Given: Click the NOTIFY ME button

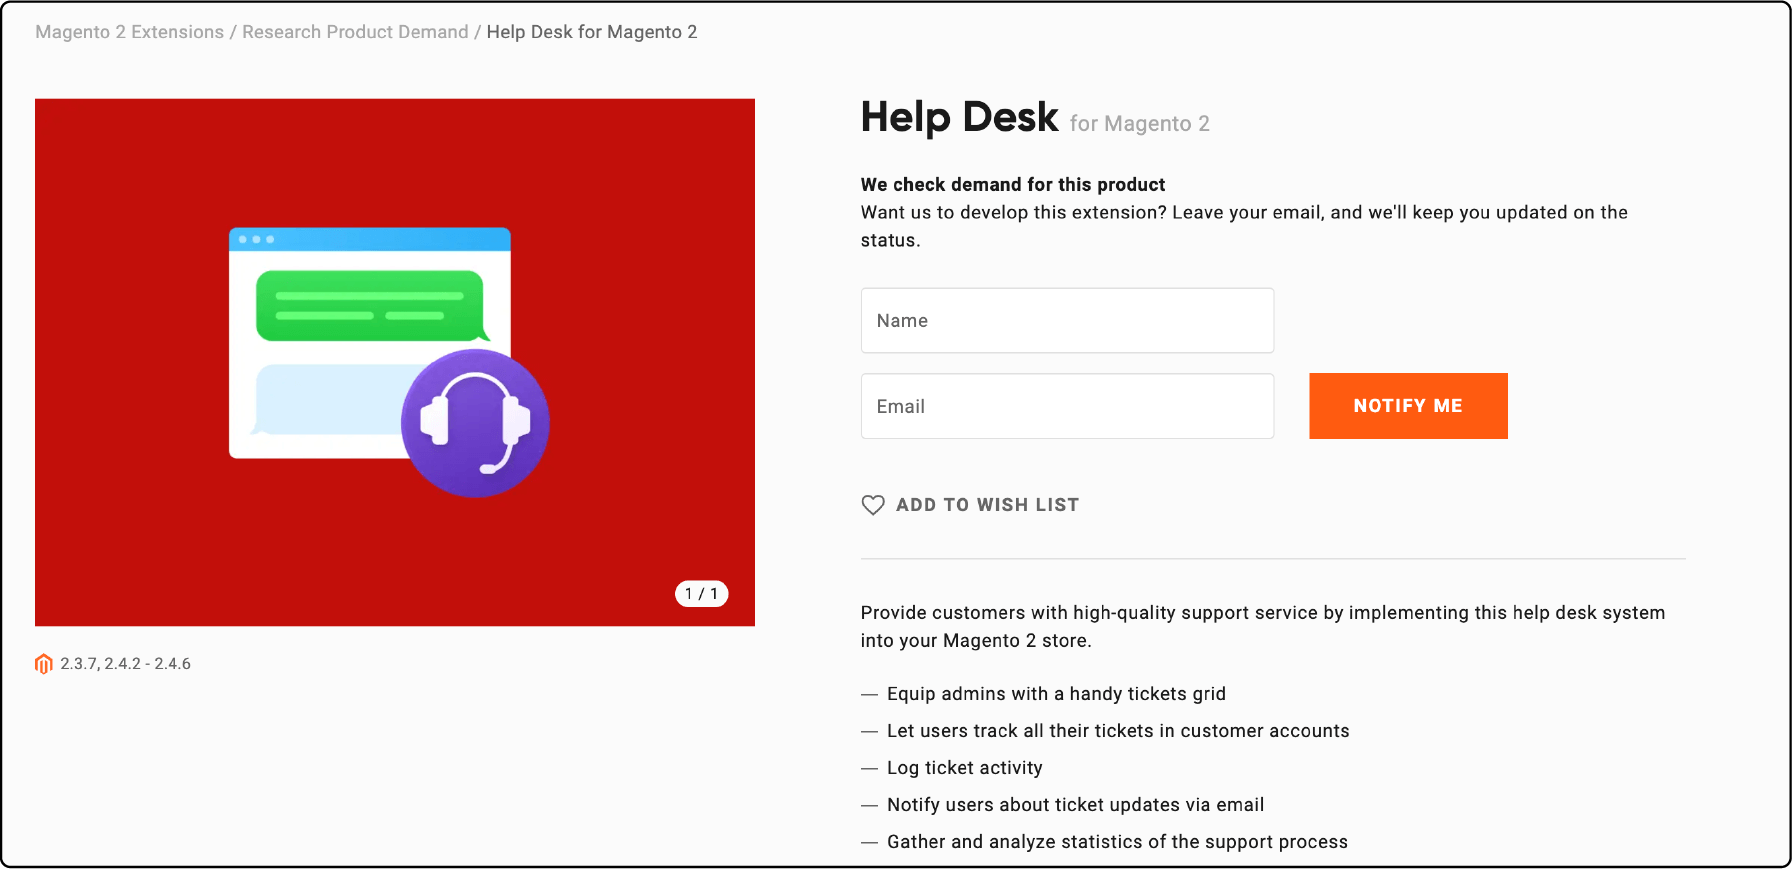Looking at the screenshot, I should click(x=1408, y=406).
